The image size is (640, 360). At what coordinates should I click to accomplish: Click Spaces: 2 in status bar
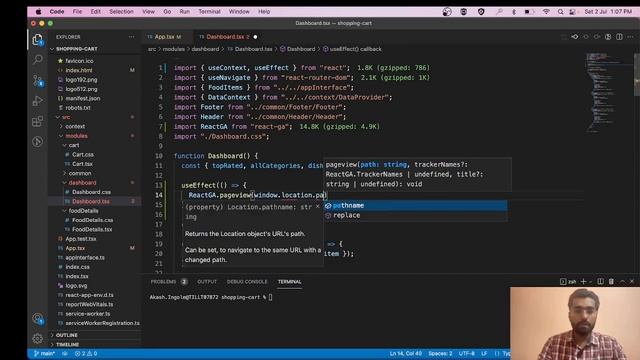(440, 353)
